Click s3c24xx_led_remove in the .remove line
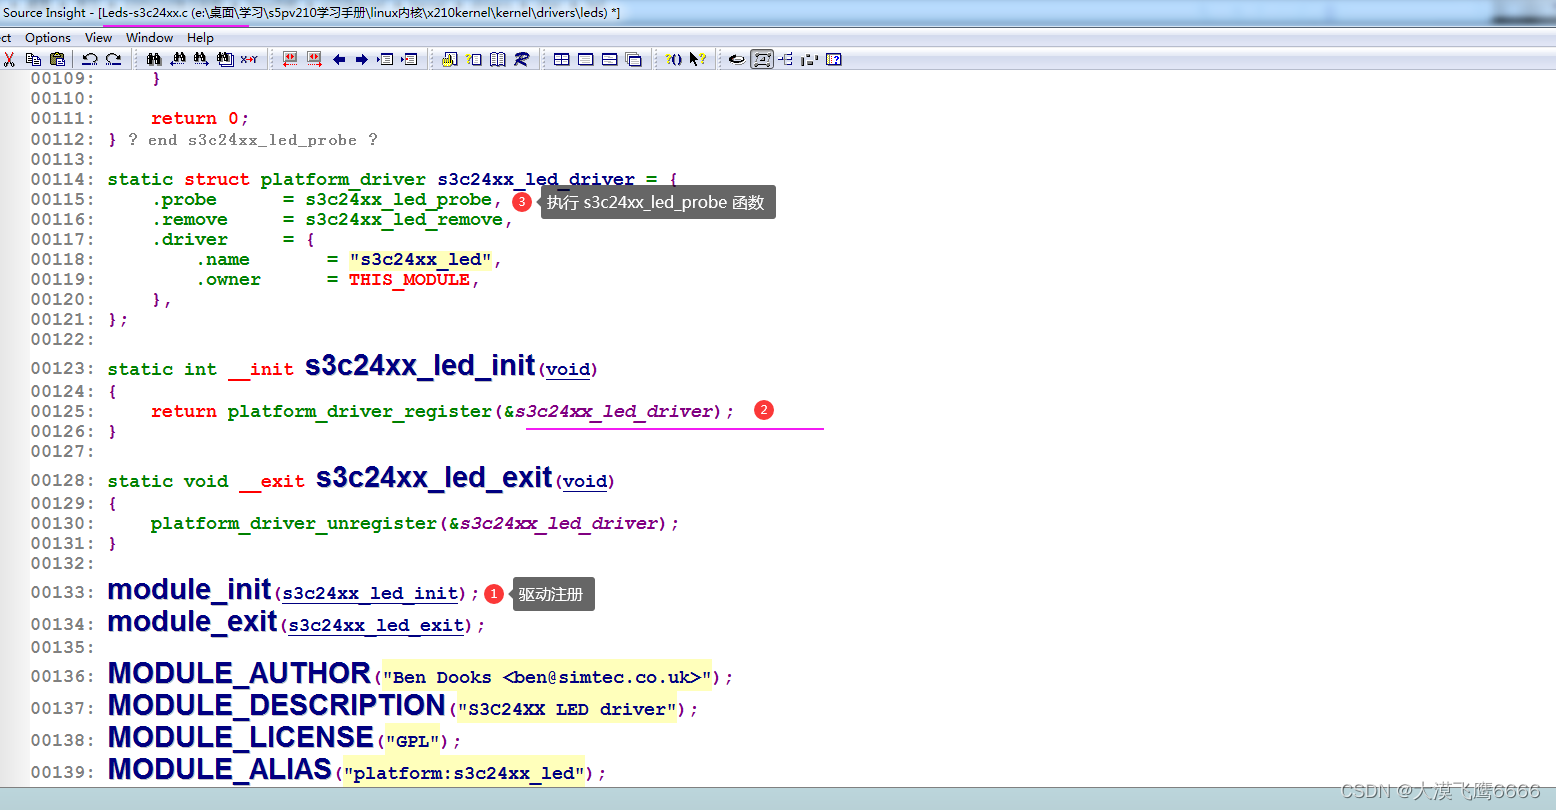 (404, 219)
